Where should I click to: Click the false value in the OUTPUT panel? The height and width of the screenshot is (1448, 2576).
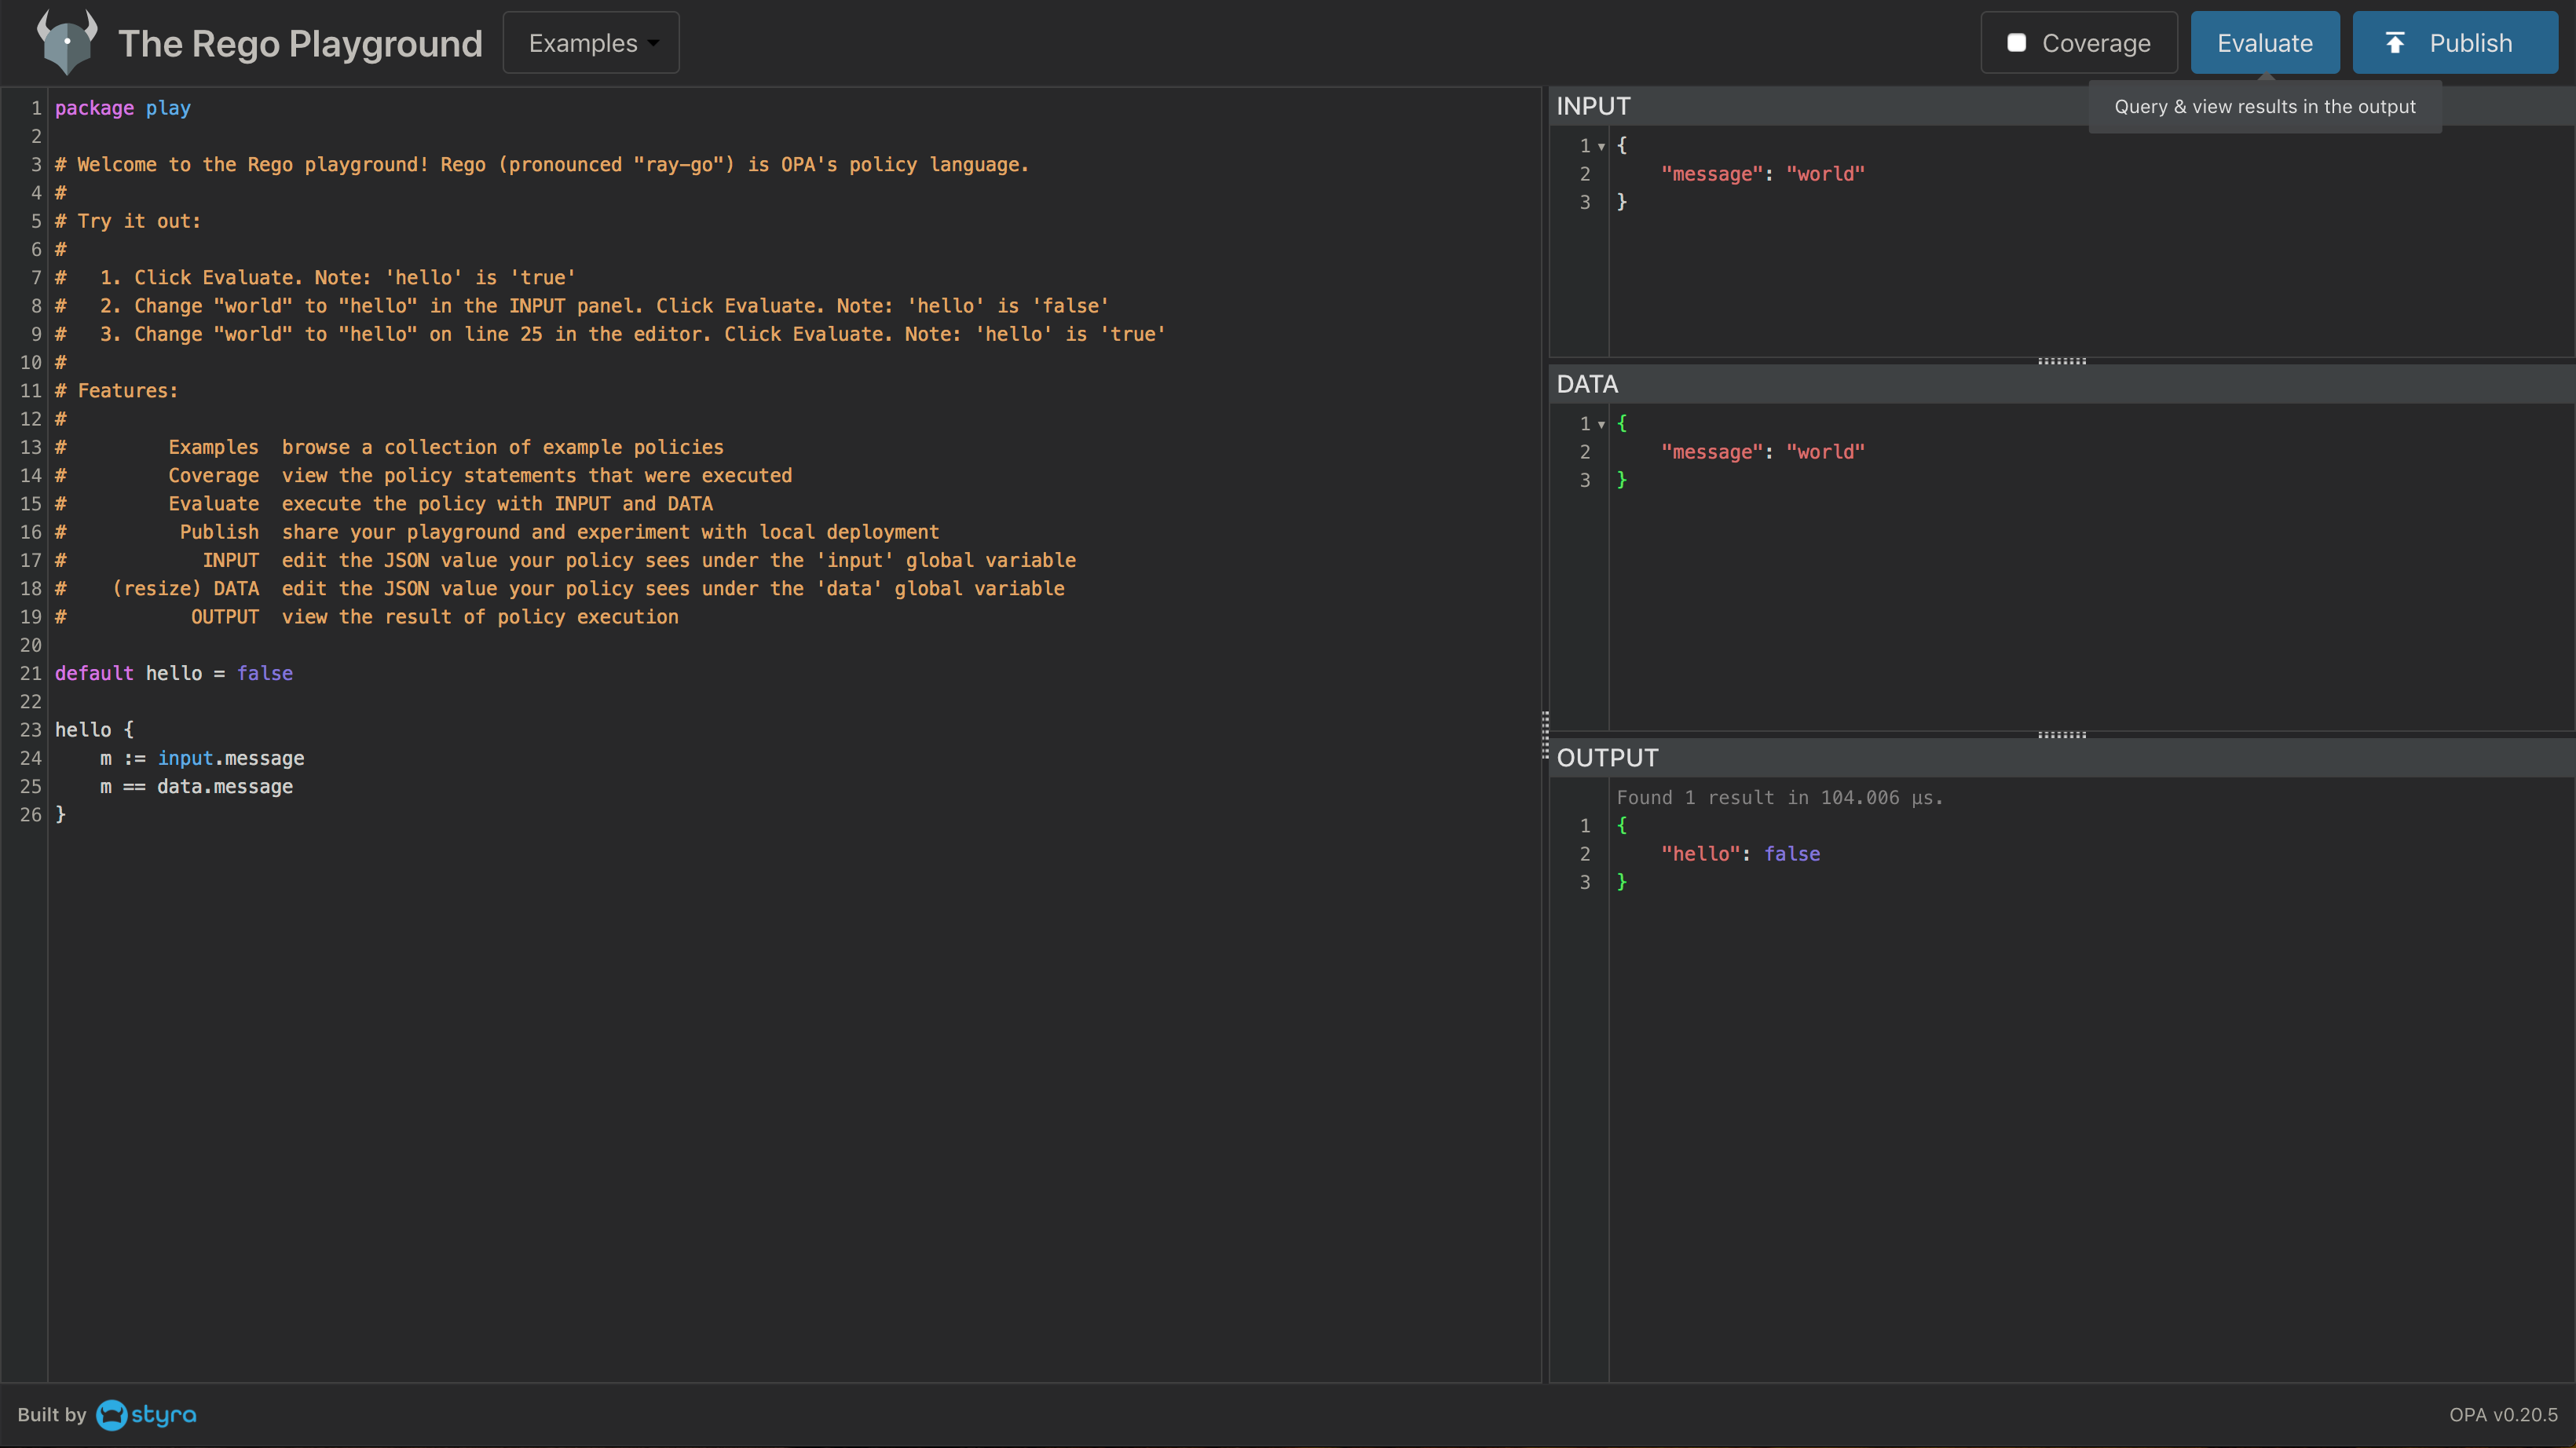click(x=1791, y=854)
